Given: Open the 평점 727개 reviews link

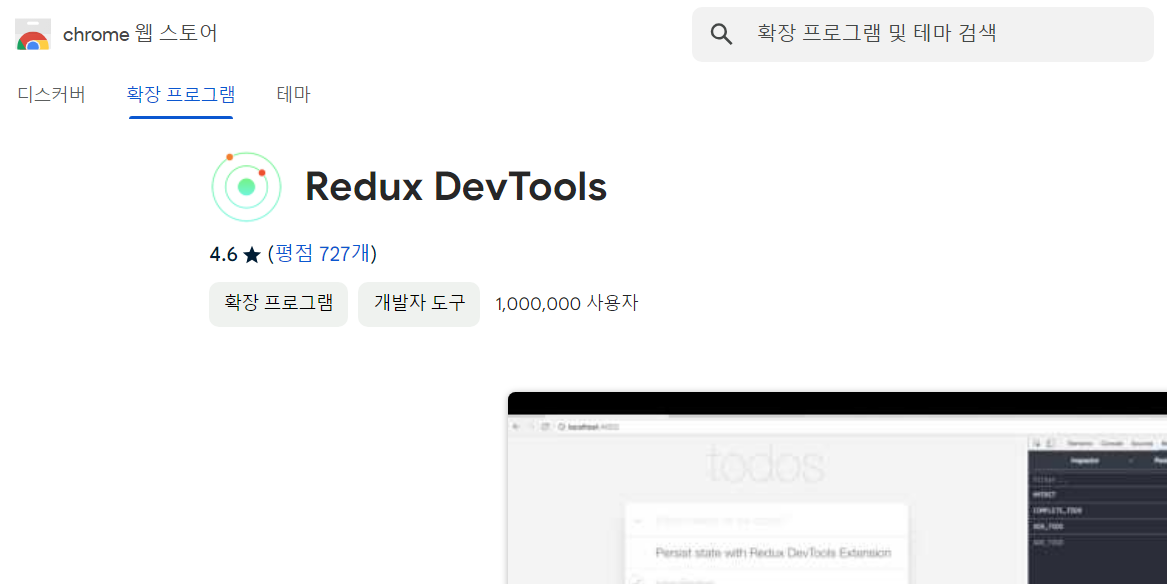Looking at the screenshot, I should [x=322, y=254].
